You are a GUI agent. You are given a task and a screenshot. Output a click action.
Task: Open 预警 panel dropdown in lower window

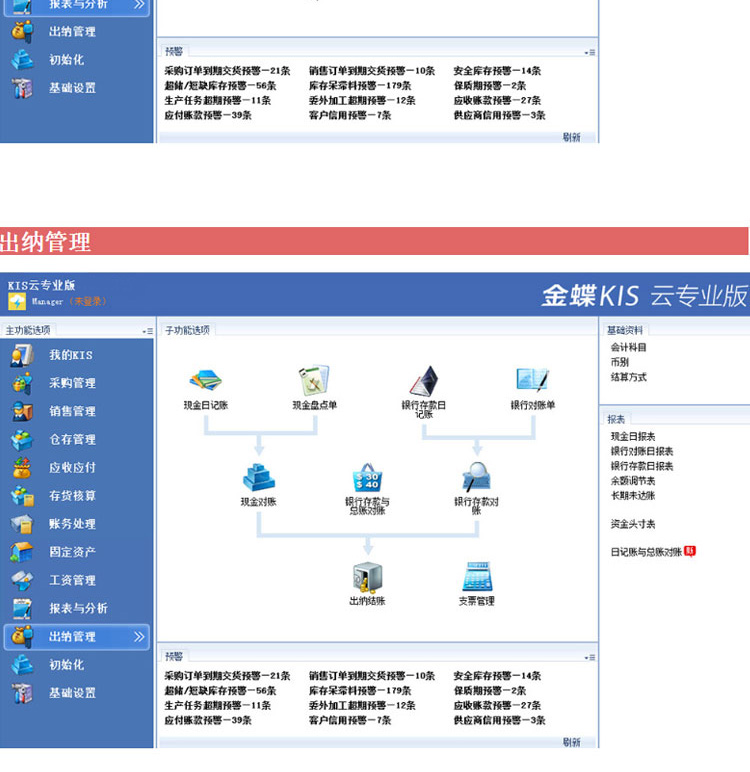pyautogui.click(x=590, y=657)
